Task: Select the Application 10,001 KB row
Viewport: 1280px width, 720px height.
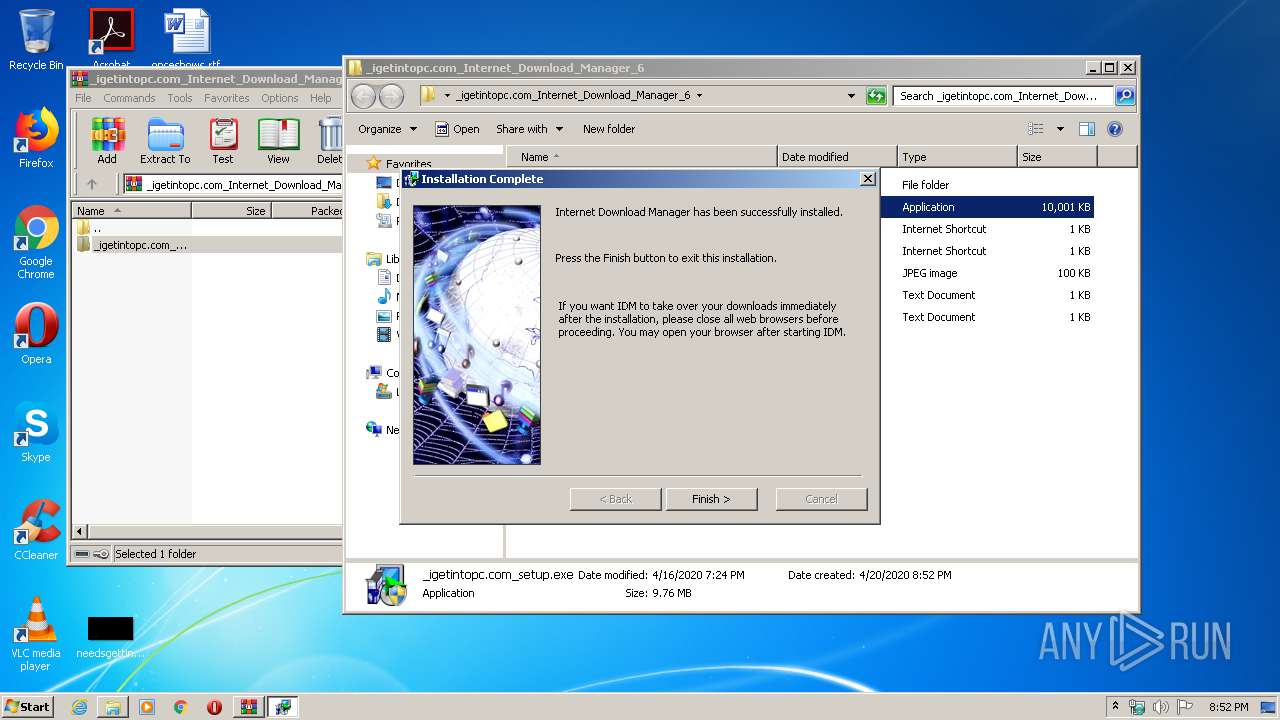Action: pyautogui.click(x=987, y=207)
